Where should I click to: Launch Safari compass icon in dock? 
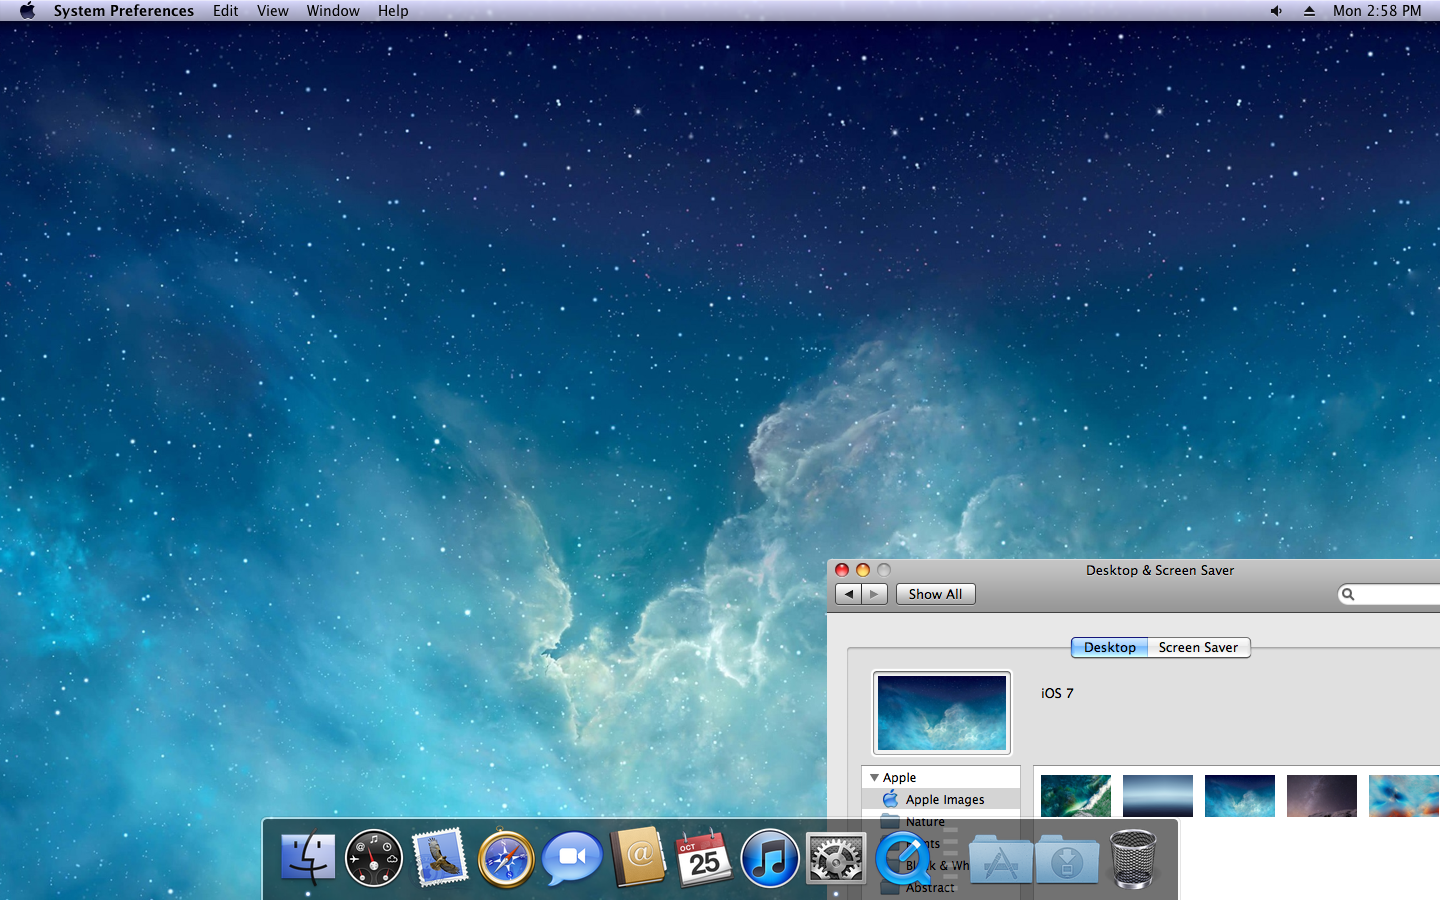(x=506, y=858)
